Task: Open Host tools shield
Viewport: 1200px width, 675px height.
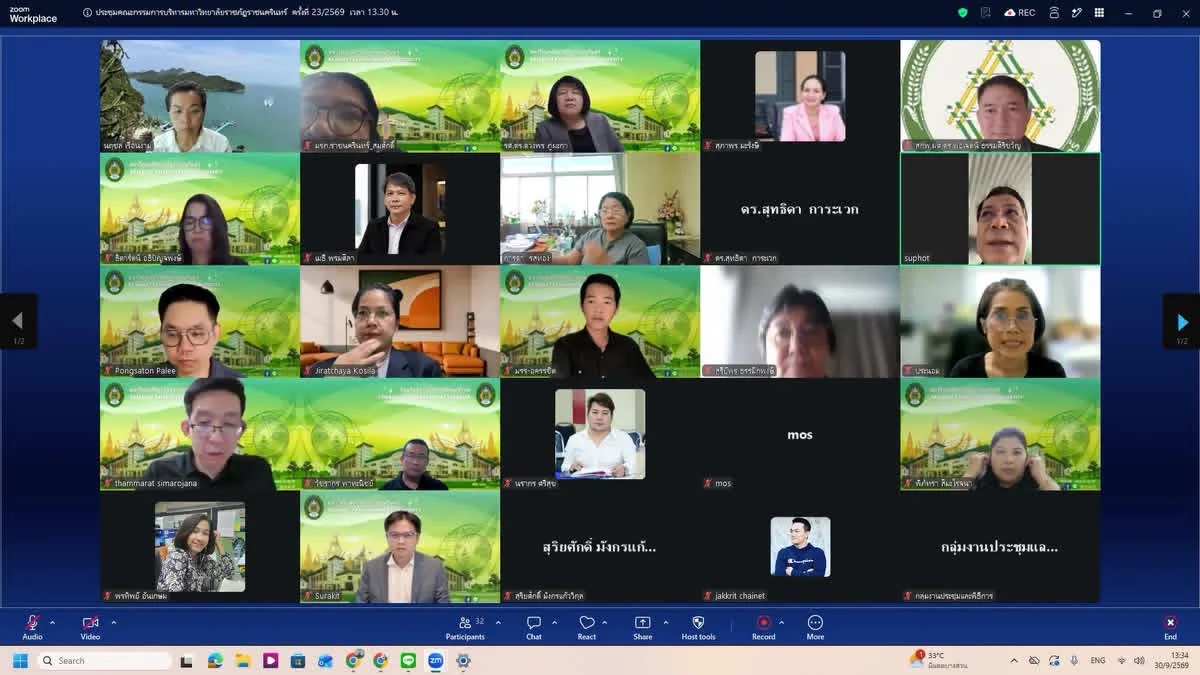Action: pos(698,627)
